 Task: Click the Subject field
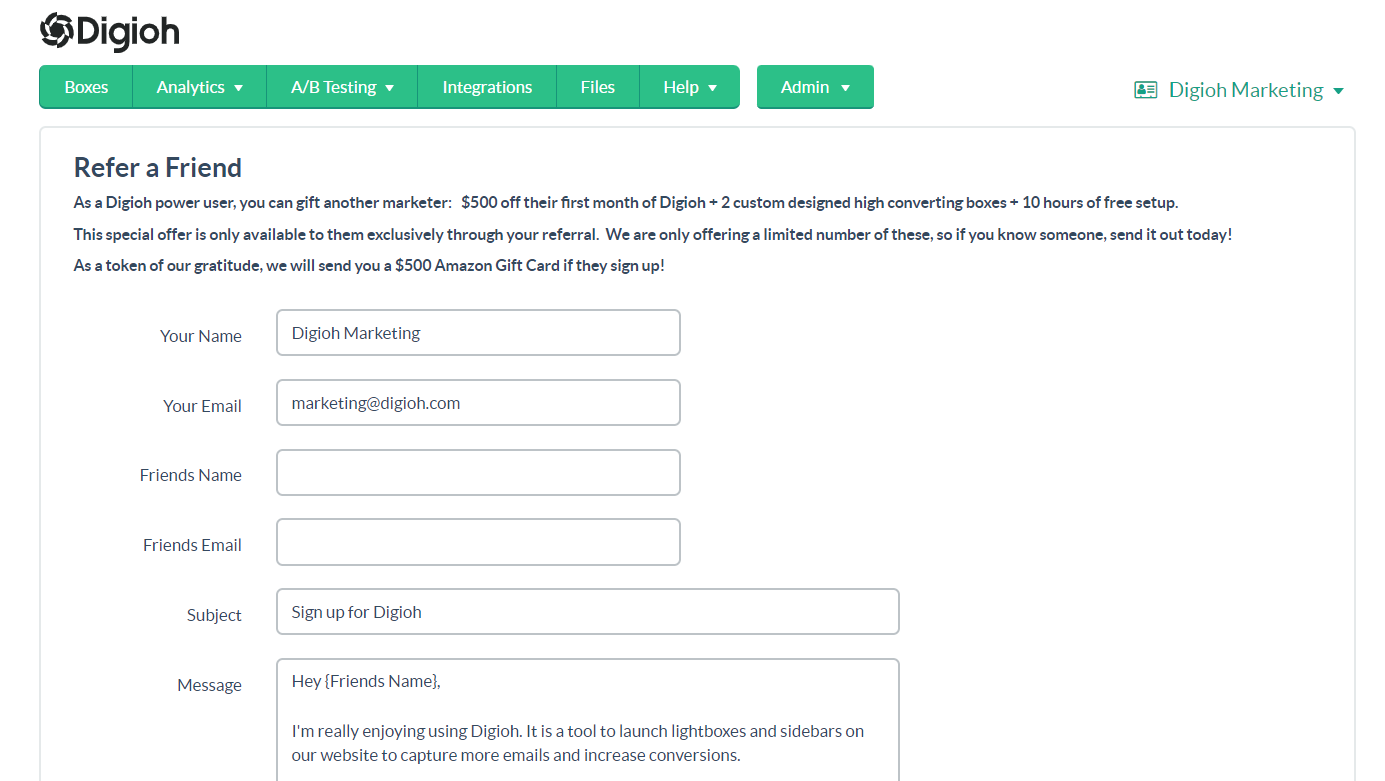tap(588, 612)
